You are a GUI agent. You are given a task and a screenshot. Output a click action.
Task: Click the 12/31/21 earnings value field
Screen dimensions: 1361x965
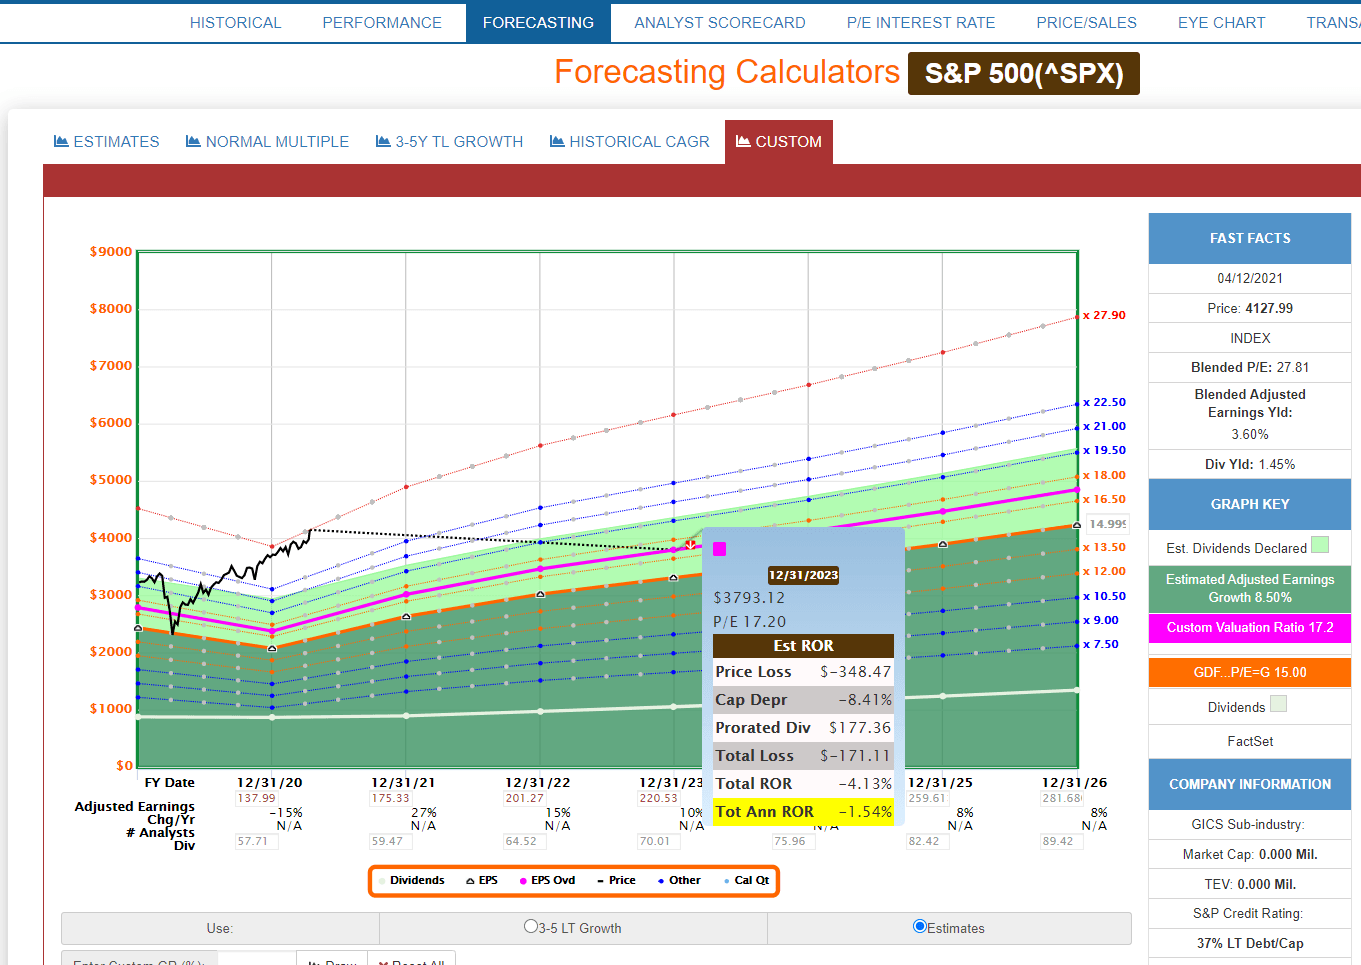[390, 799]
